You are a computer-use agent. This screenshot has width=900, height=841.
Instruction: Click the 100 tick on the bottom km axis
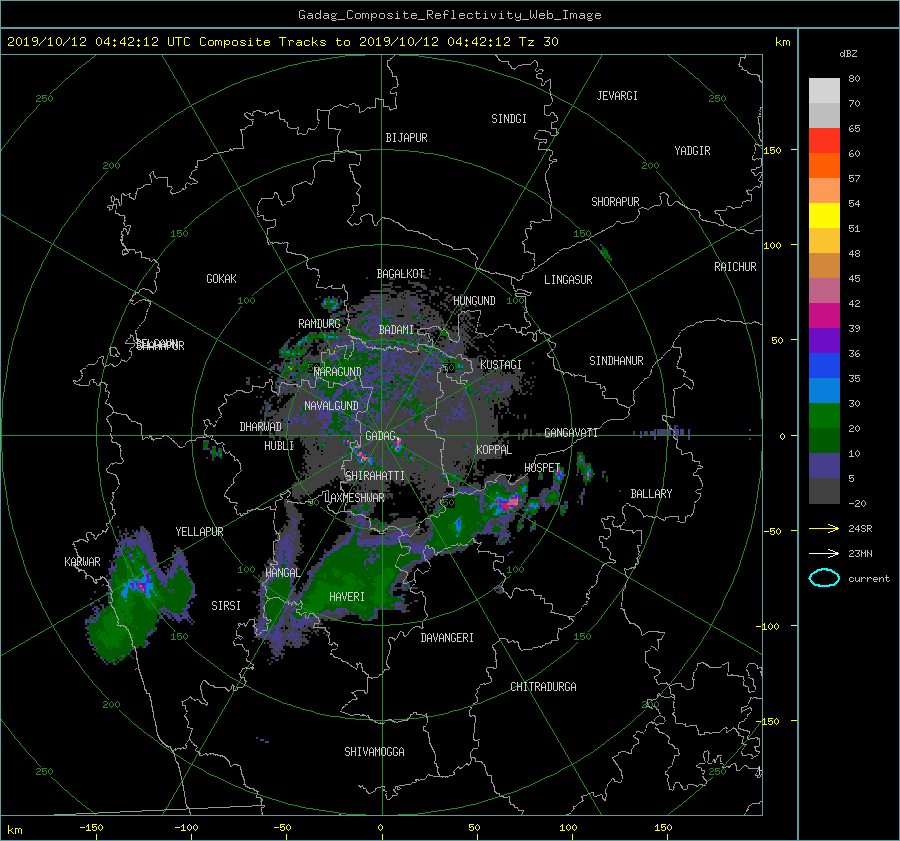point(568,827)
